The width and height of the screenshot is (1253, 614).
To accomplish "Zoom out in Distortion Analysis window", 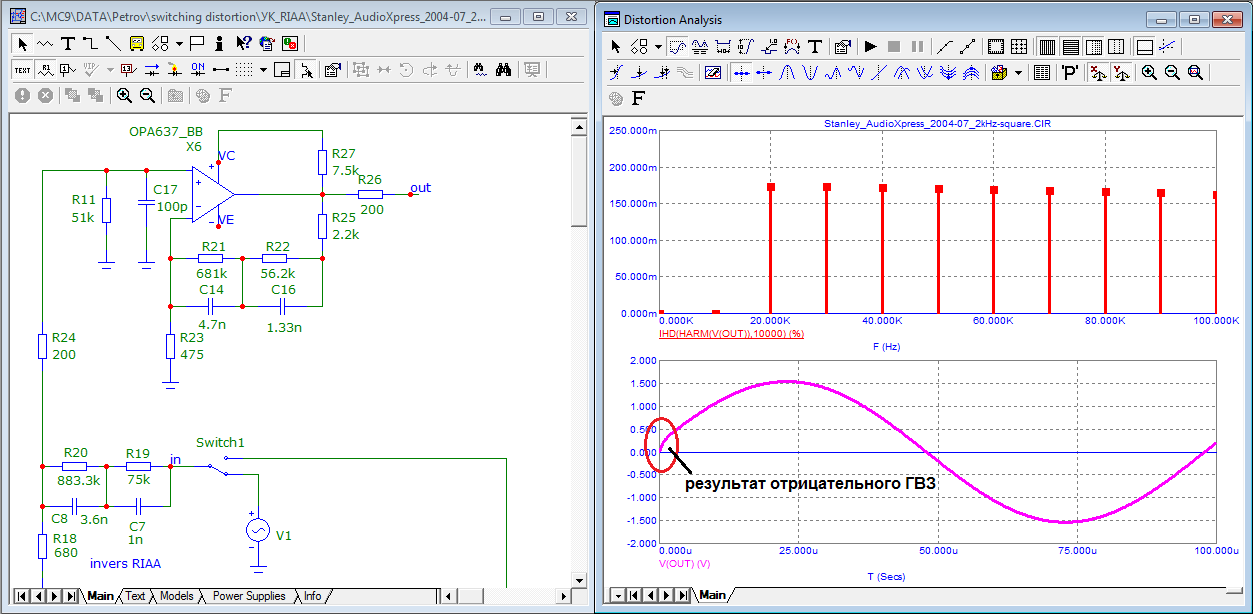I will coord(1172,72).
